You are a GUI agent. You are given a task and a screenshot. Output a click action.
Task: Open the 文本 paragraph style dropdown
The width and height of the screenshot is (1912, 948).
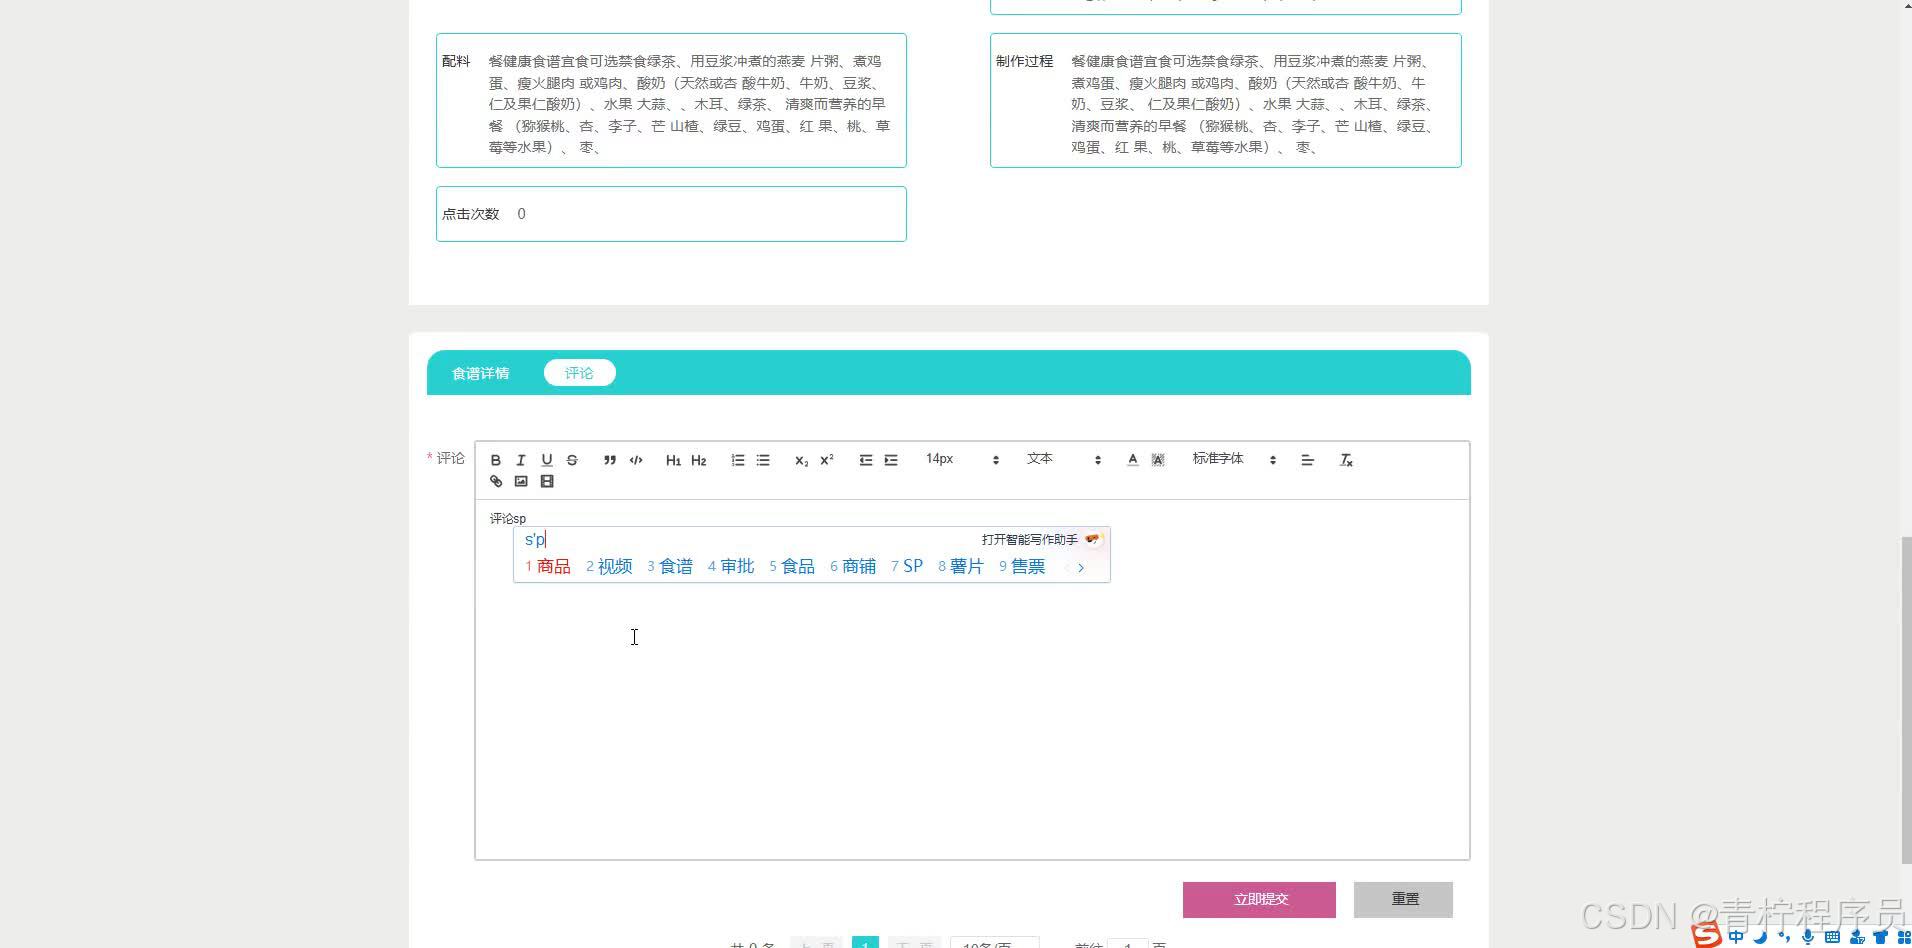pos(1063,459)
